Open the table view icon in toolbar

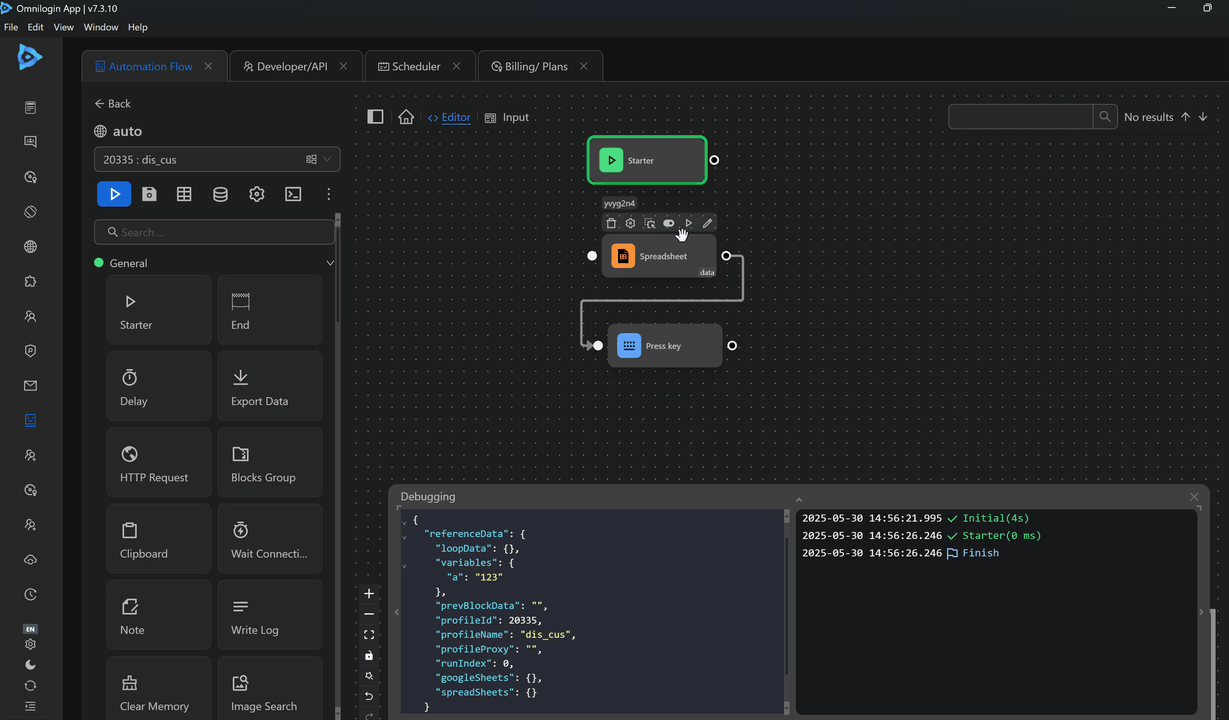pos(184,194)
